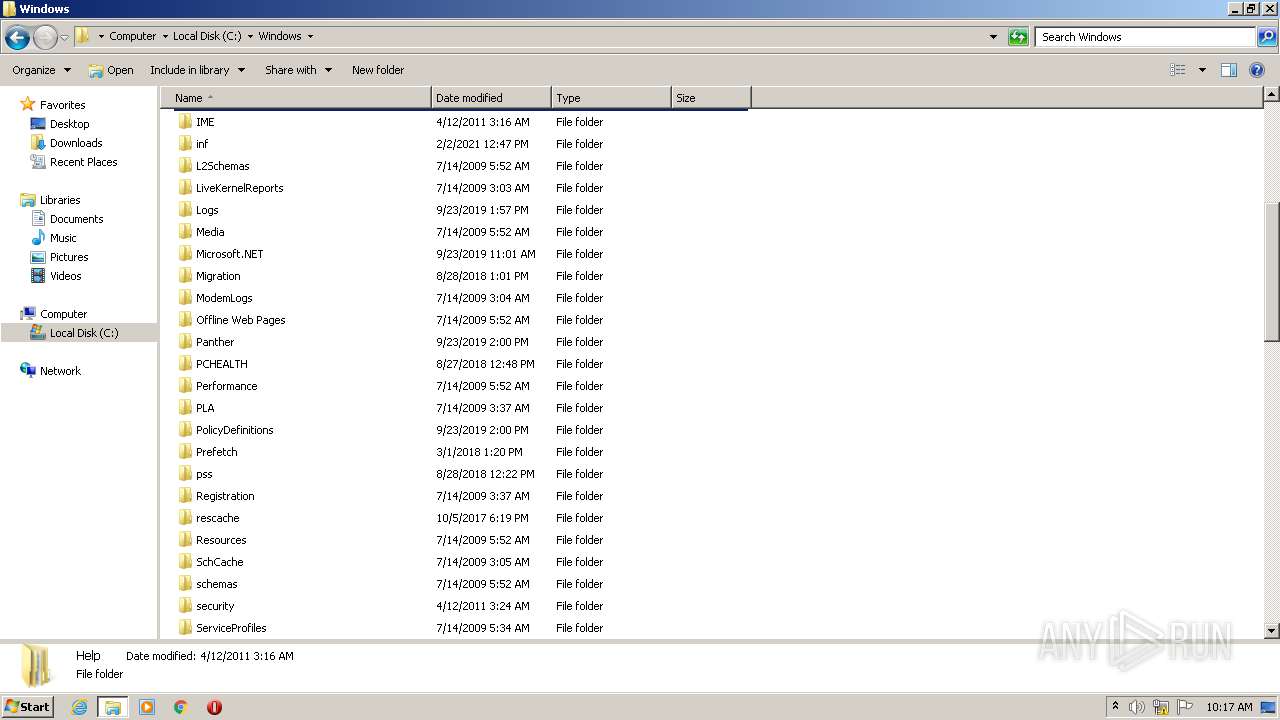The image size is (1280, 720).
Task: Select Favorites in the navigation pane
Action: 62,105
